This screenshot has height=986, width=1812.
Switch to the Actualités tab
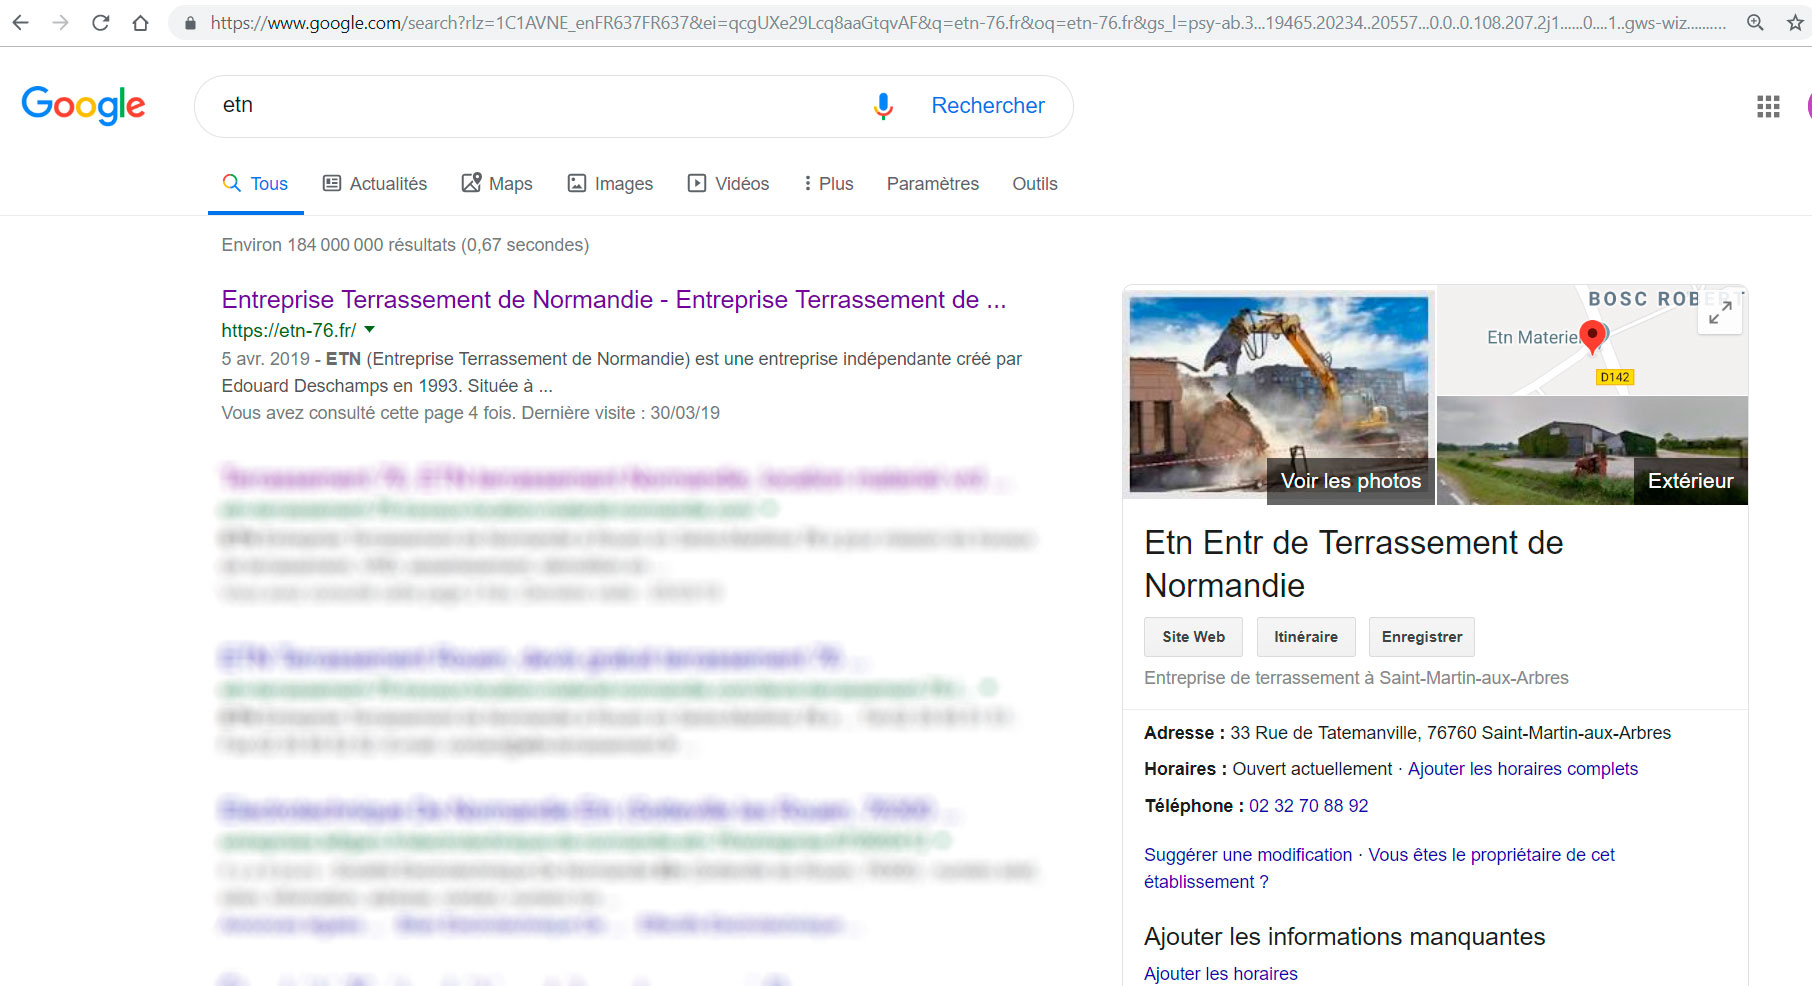pos(375,184)
